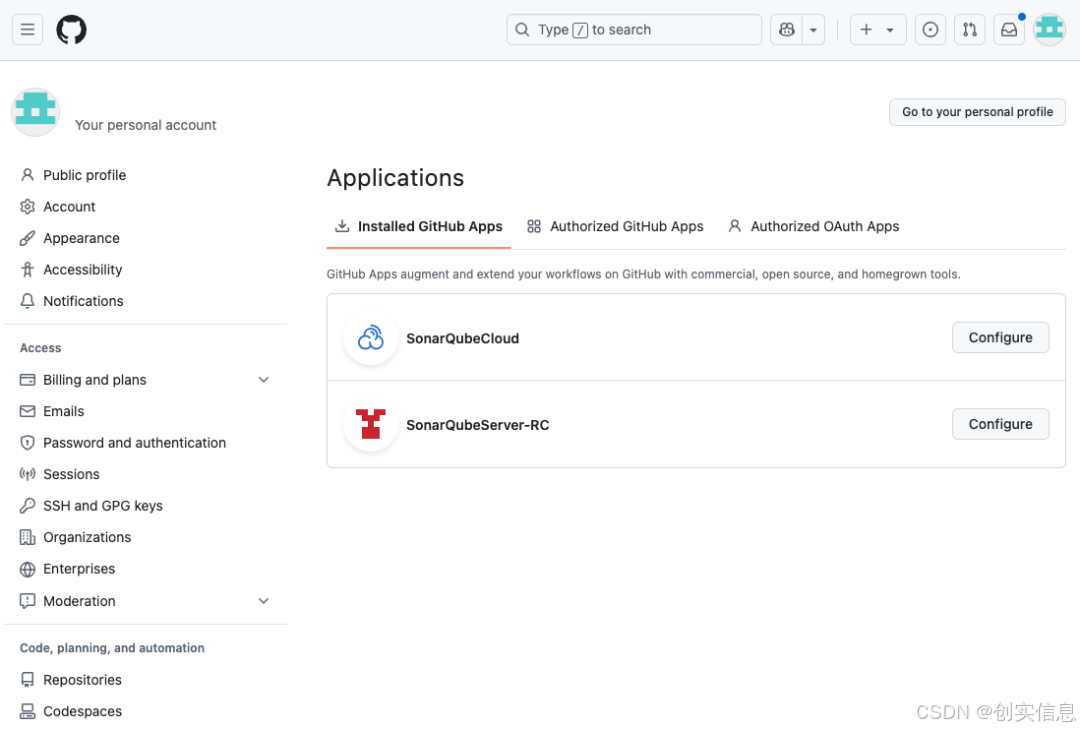Click the Enterprises globe icon
Screen dimensions: 1080x729
(x=28, y=569)
